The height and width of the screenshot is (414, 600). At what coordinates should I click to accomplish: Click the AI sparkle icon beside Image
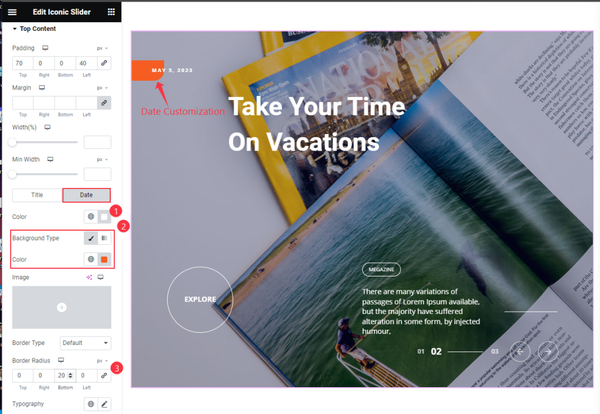[89, 277]
